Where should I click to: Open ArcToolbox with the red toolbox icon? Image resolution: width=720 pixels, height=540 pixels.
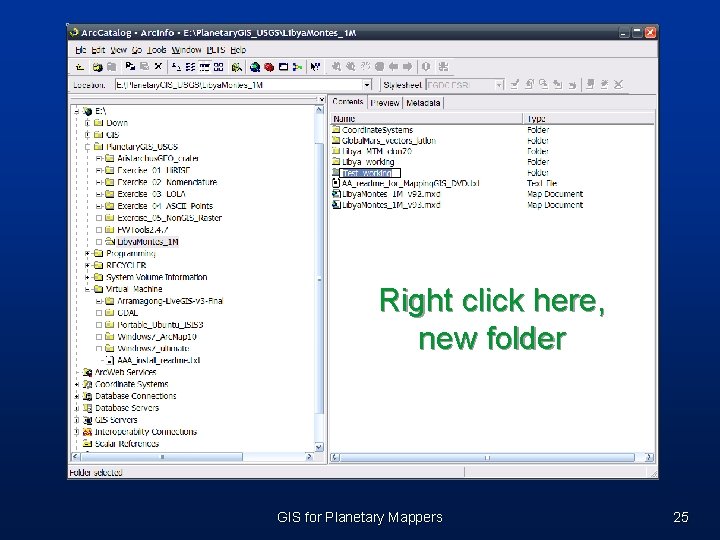coord(269,67)
